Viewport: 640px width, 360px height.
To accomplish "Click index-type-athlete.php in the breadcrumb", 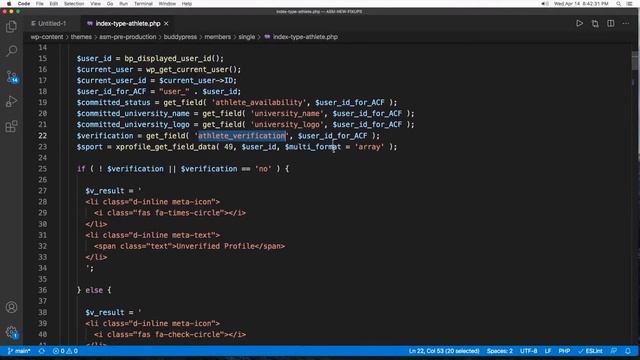I will point(305,37).
